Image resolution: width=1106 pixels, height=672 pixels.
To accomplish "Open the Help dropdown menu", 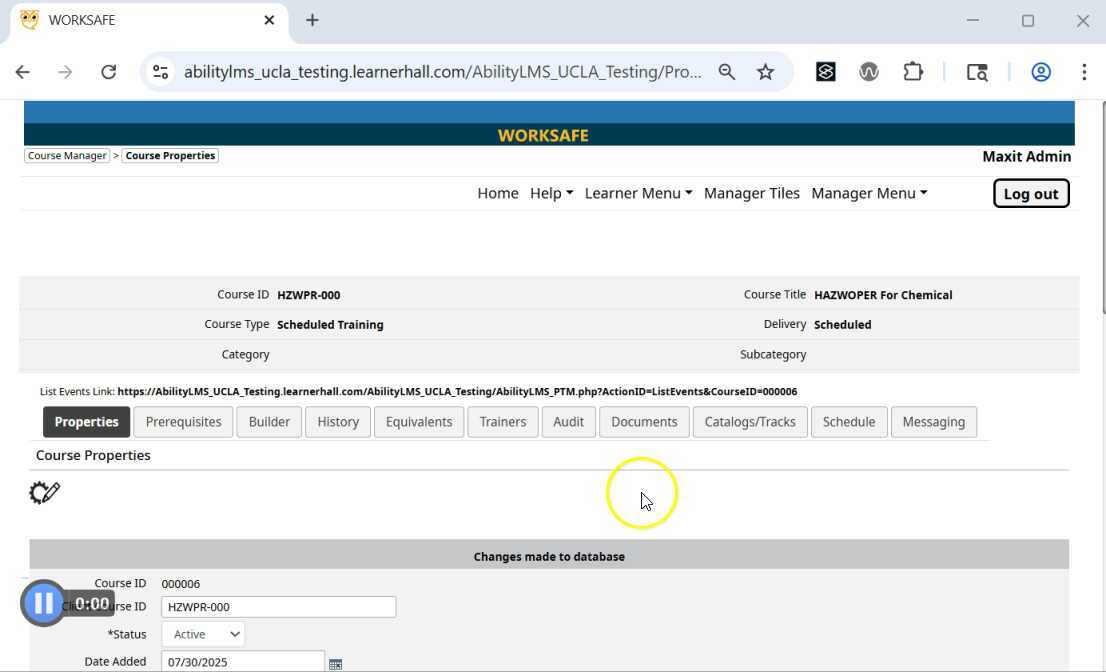I will coord(551,193).
